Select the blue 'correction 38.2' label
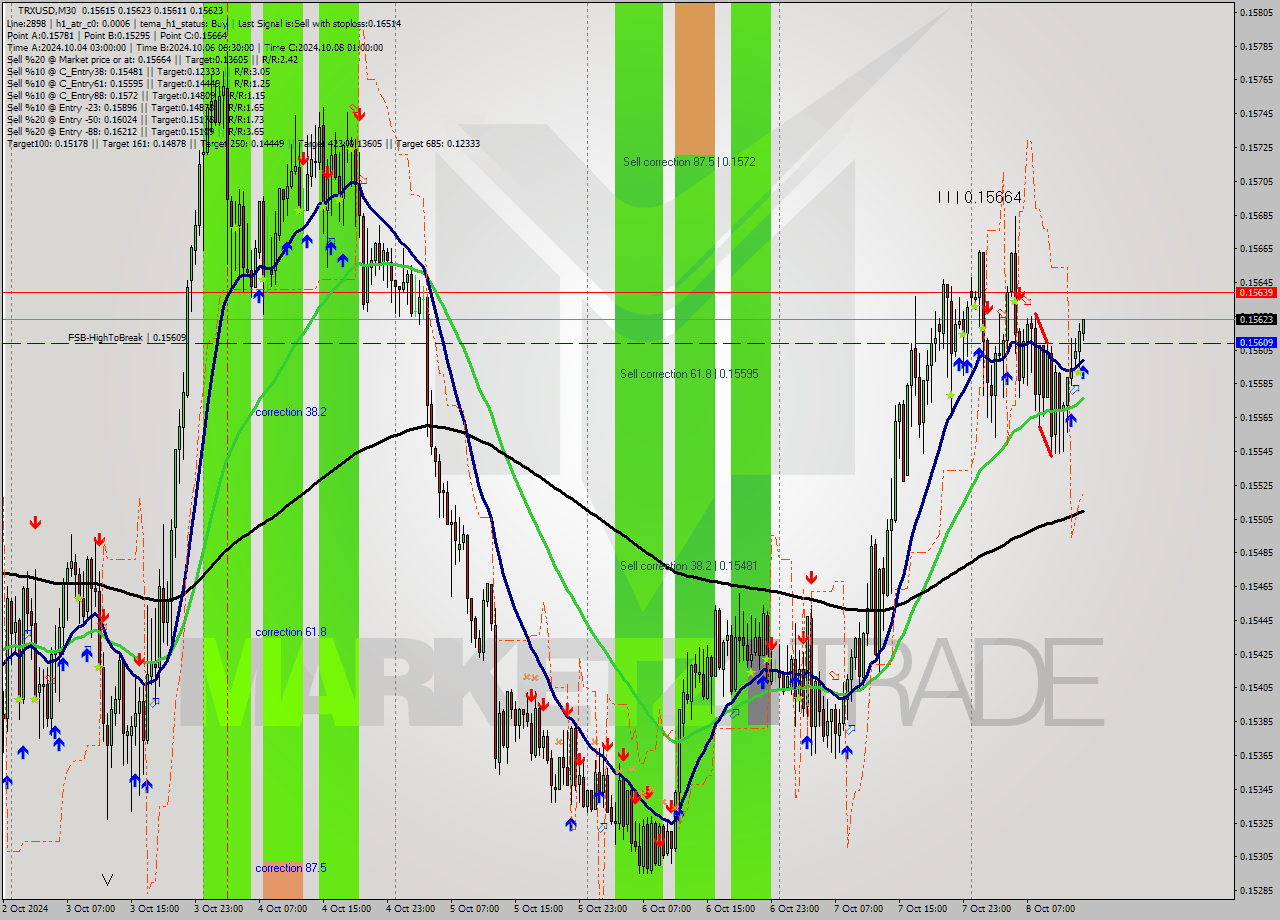This screenshot has width=1280, height=920. (290, 411)
